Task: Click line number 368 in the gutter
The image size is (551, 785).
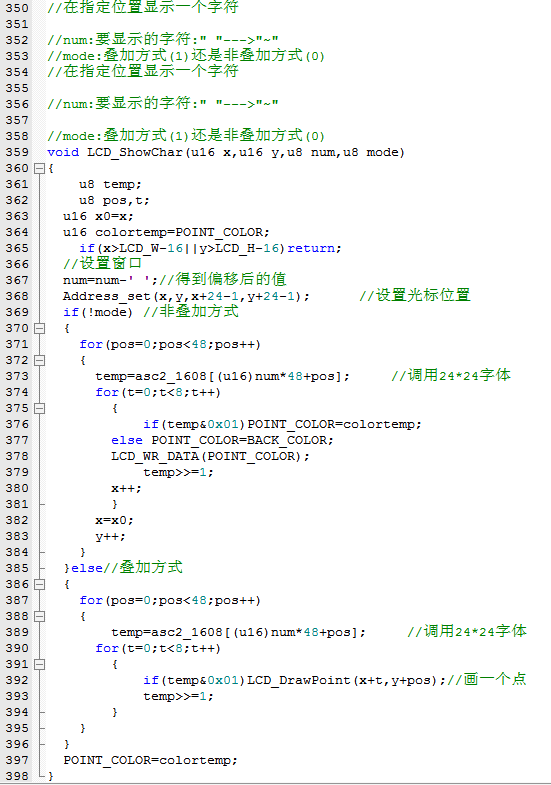Action: [17, 296]
